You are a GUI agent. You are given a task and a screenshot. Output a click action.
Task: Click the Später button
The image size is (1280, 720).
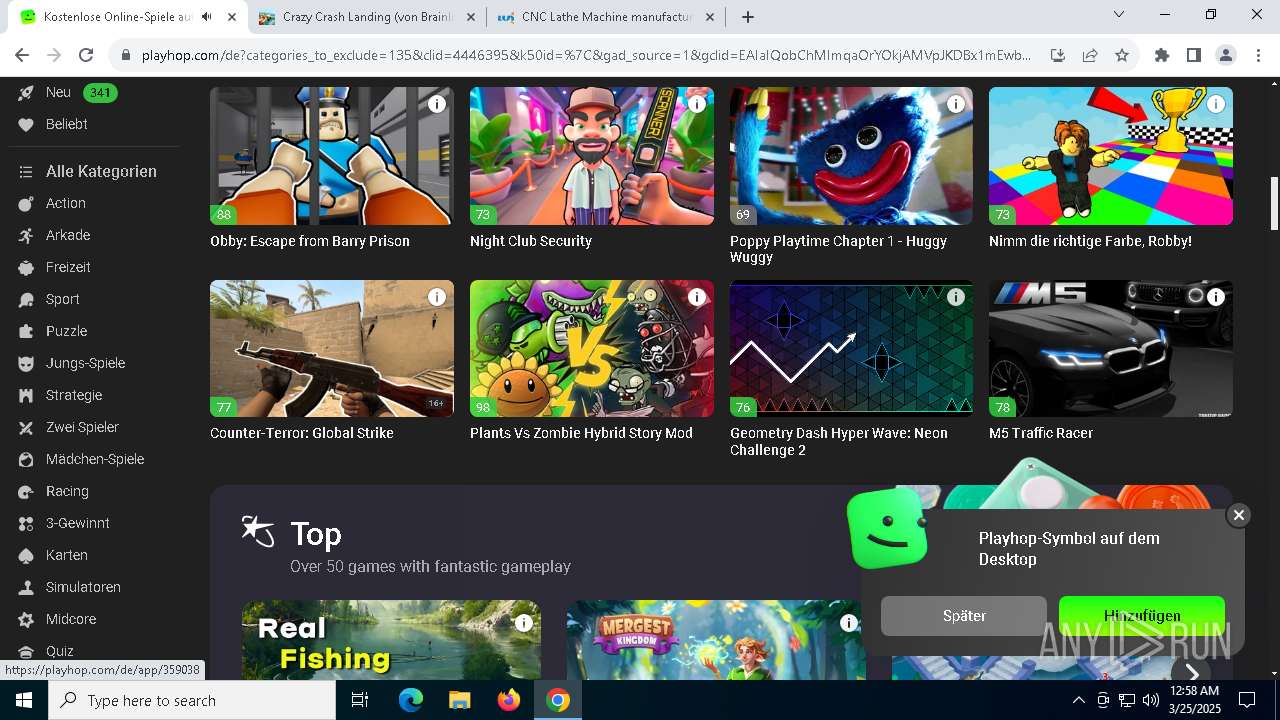964,616
